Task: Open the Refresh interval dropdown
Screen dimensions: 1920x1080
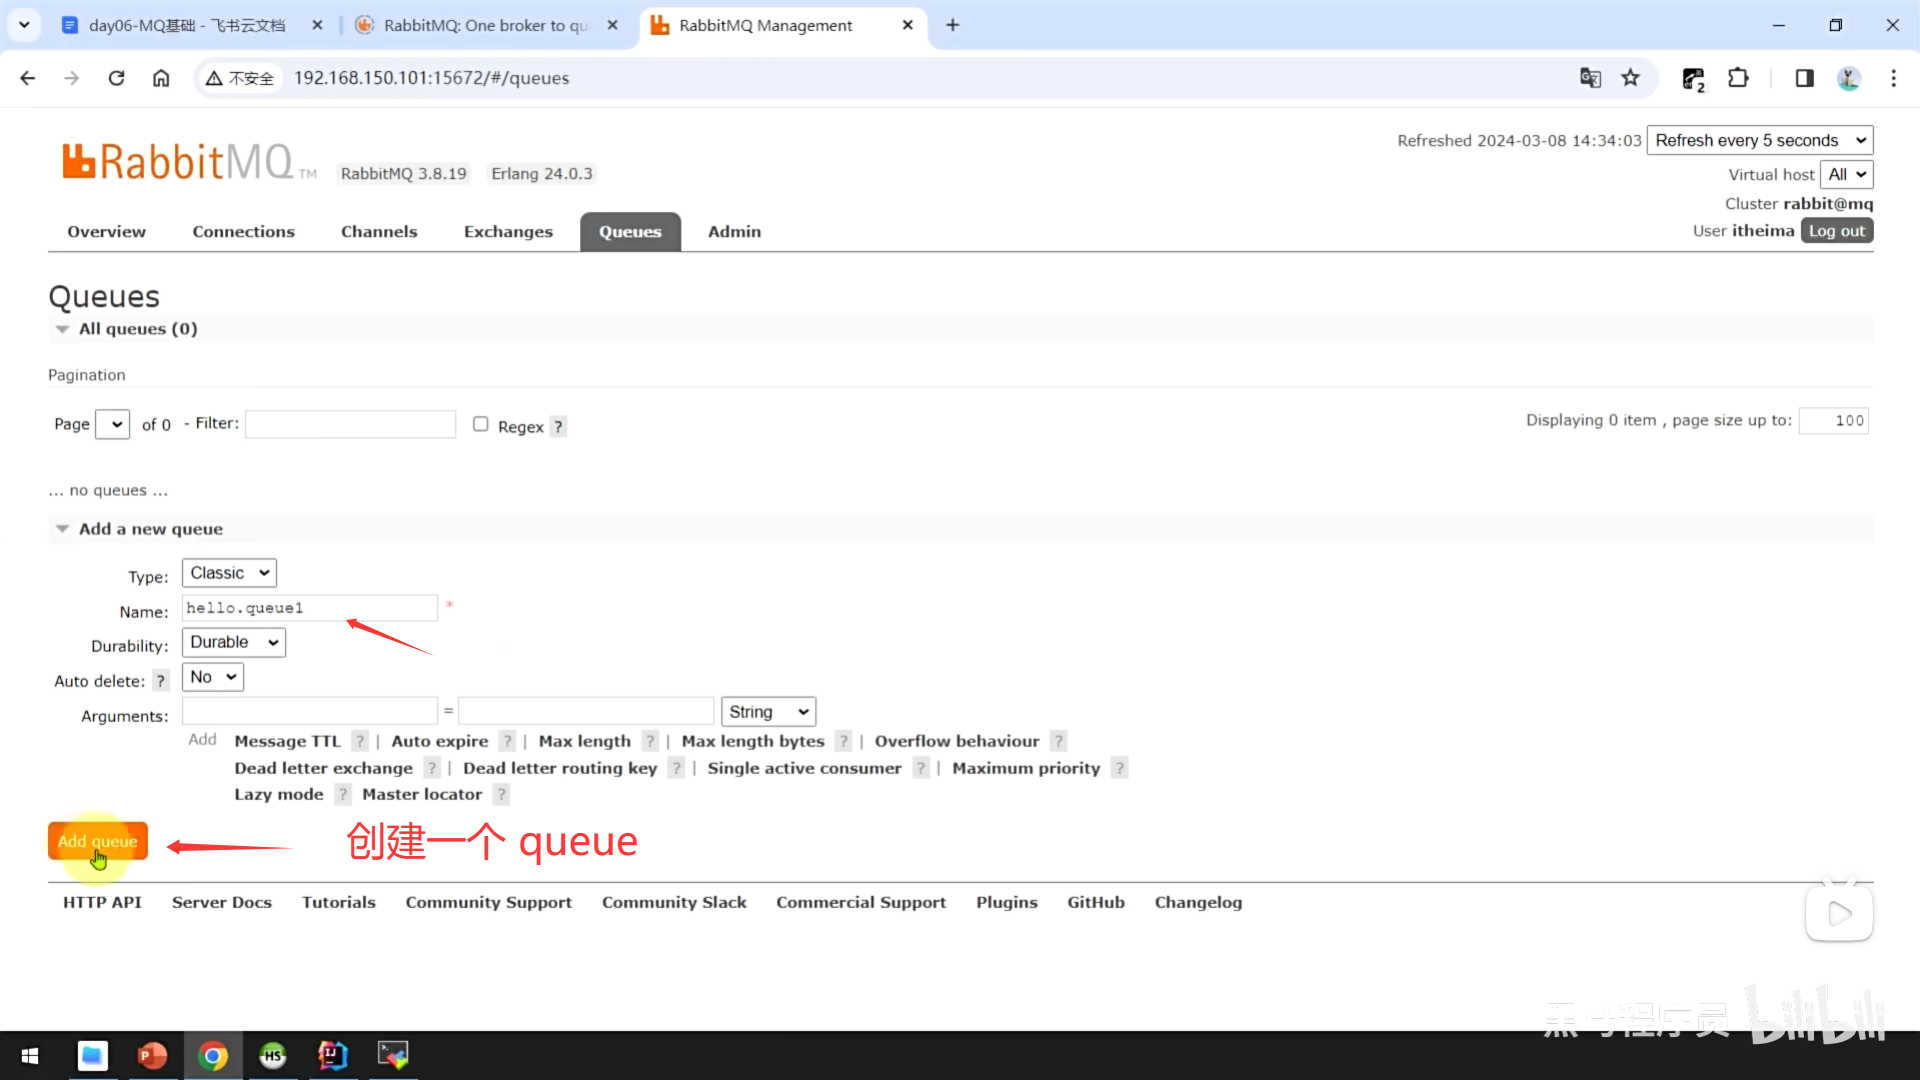Action: [x=1759, y=140]
